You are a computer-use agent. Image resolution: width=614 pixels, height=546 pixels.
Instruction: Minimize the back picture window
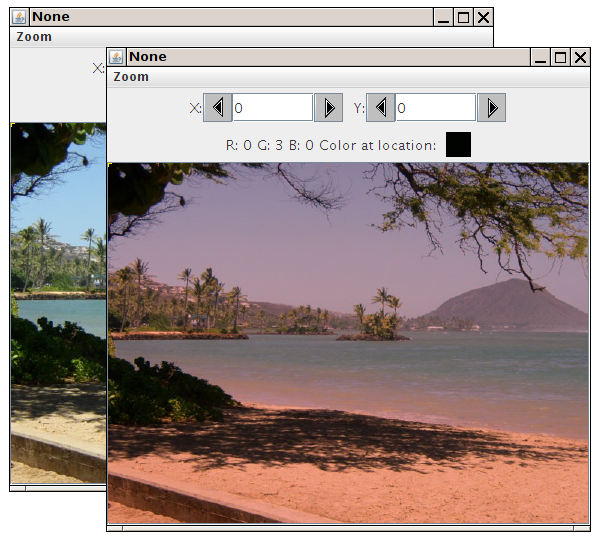click(444, 18)
